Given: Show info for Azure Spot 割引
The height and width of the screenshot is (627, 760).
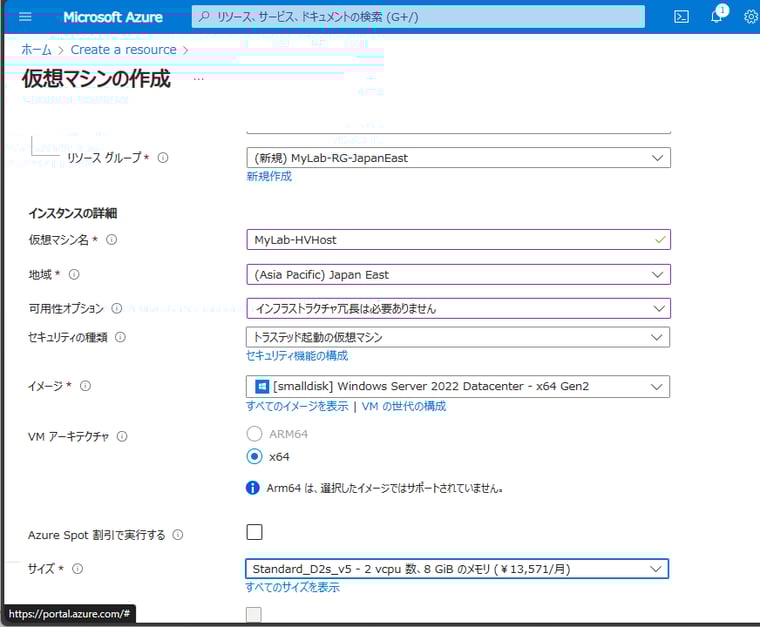Looking at the screenshot, I should (178, 534).
